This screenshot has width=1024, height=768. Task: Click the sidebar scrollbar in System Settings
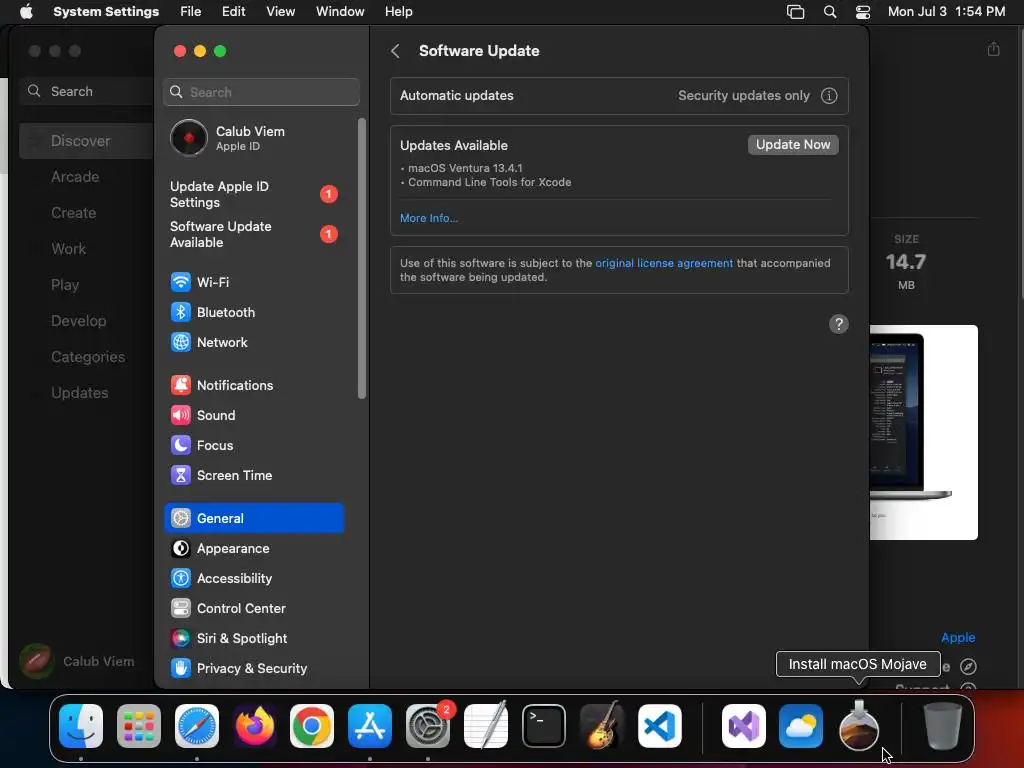coord(362,259)
